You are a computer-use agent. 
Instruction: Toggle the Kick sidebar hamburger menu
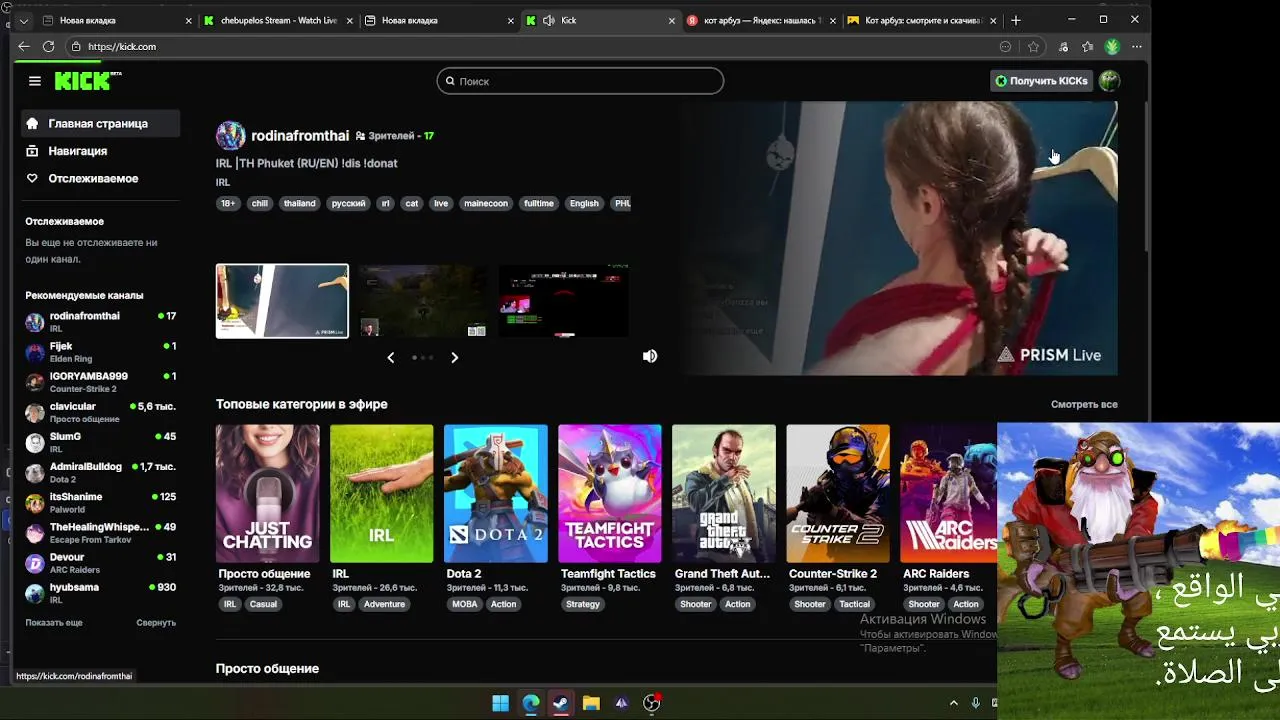pos(35,81)
